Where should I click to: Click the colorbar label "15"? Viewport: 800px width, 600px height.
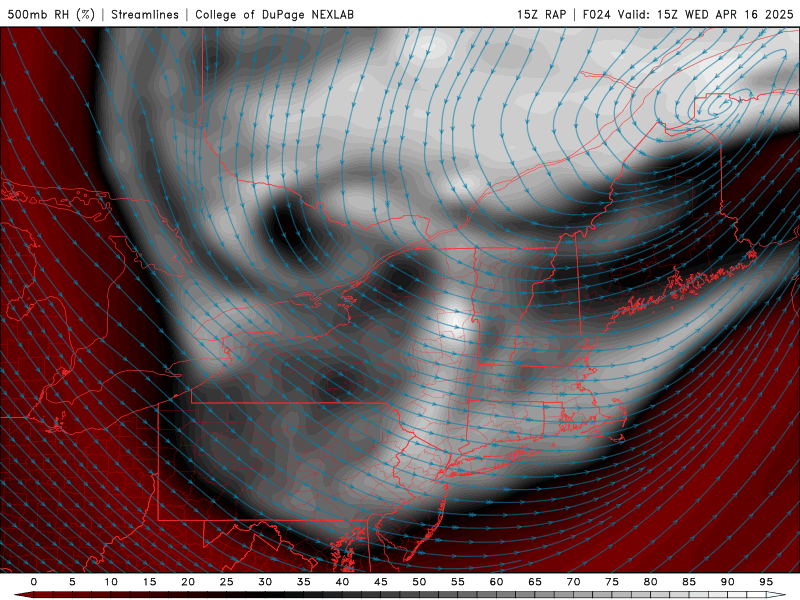[x=149, y=582]
